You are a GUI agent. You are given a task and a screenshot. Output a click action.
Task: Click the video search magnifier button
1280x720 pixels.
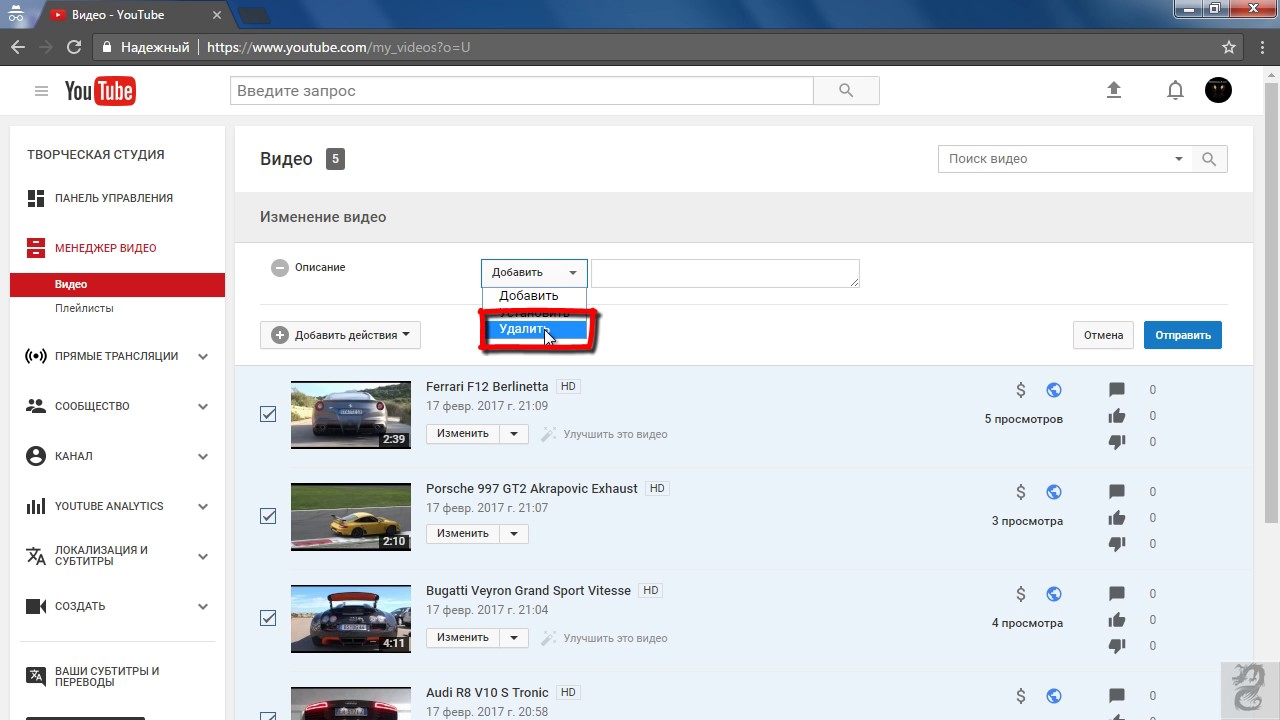coord(1209,159)
